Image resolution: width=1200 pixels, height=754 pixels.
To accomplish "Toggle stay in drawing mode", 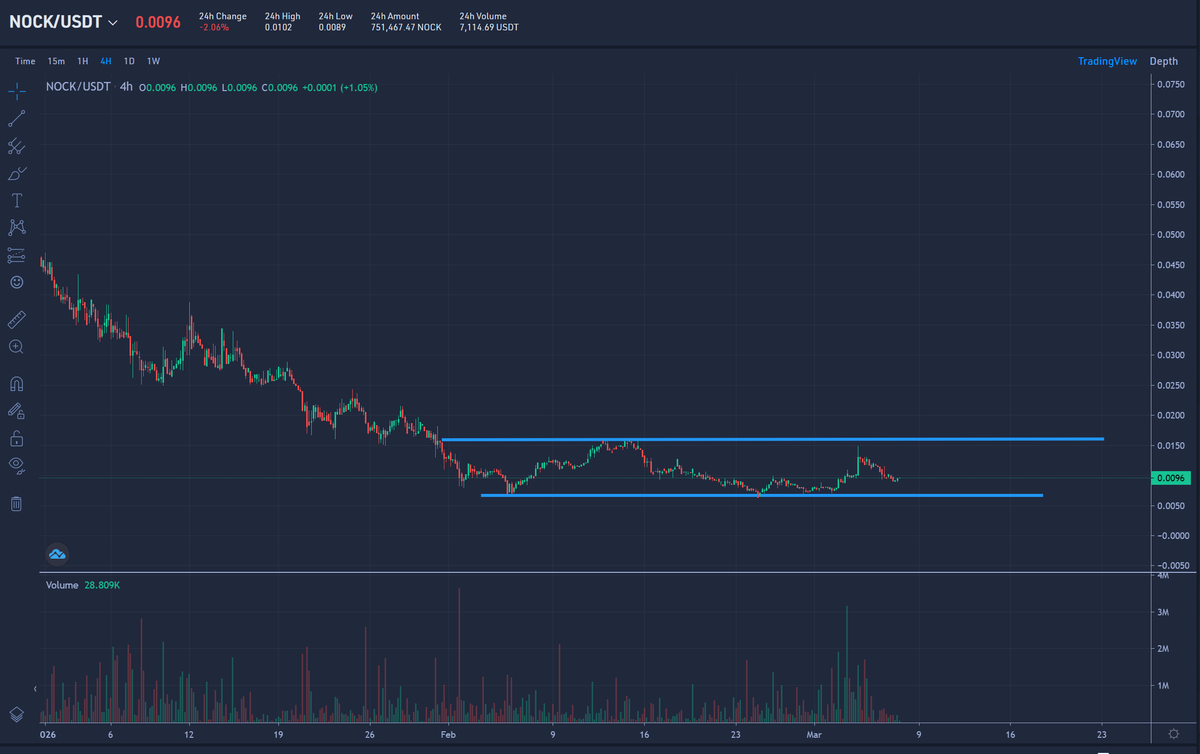I will 17,411.
